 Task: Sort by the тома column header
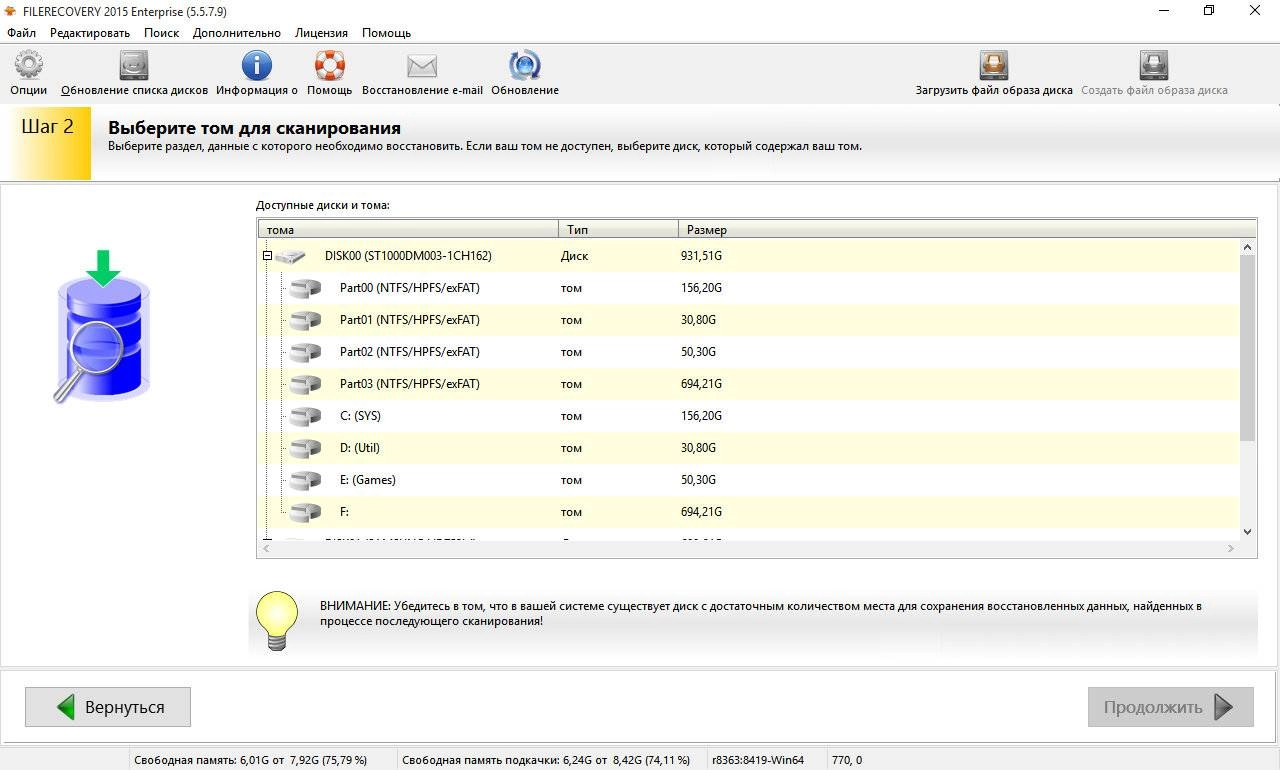tap(408, 230)
